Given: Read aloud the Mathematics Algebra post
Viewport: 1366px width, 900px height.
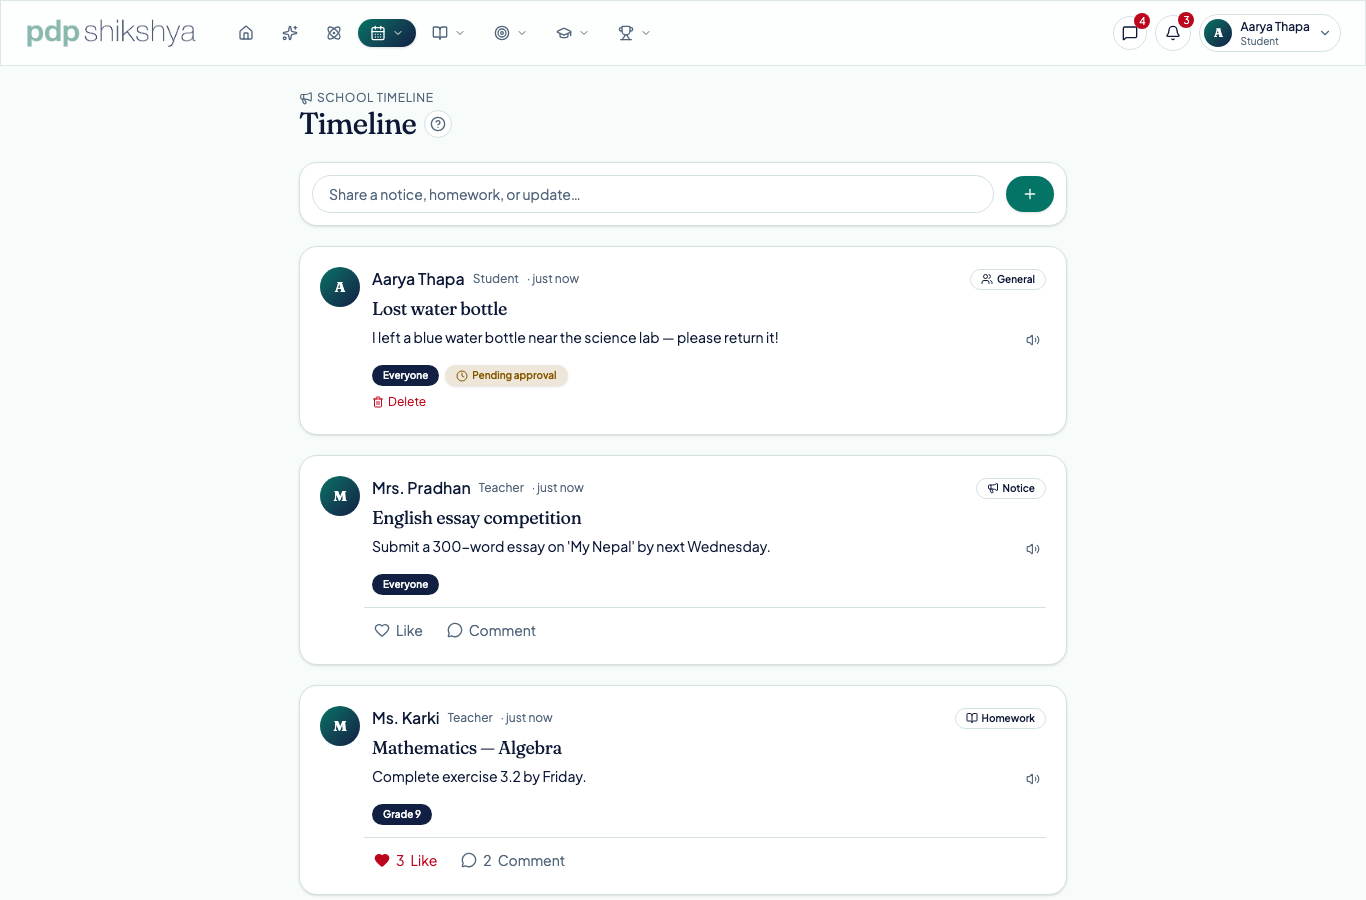Looking at the screenshot, I should 1033,779.
